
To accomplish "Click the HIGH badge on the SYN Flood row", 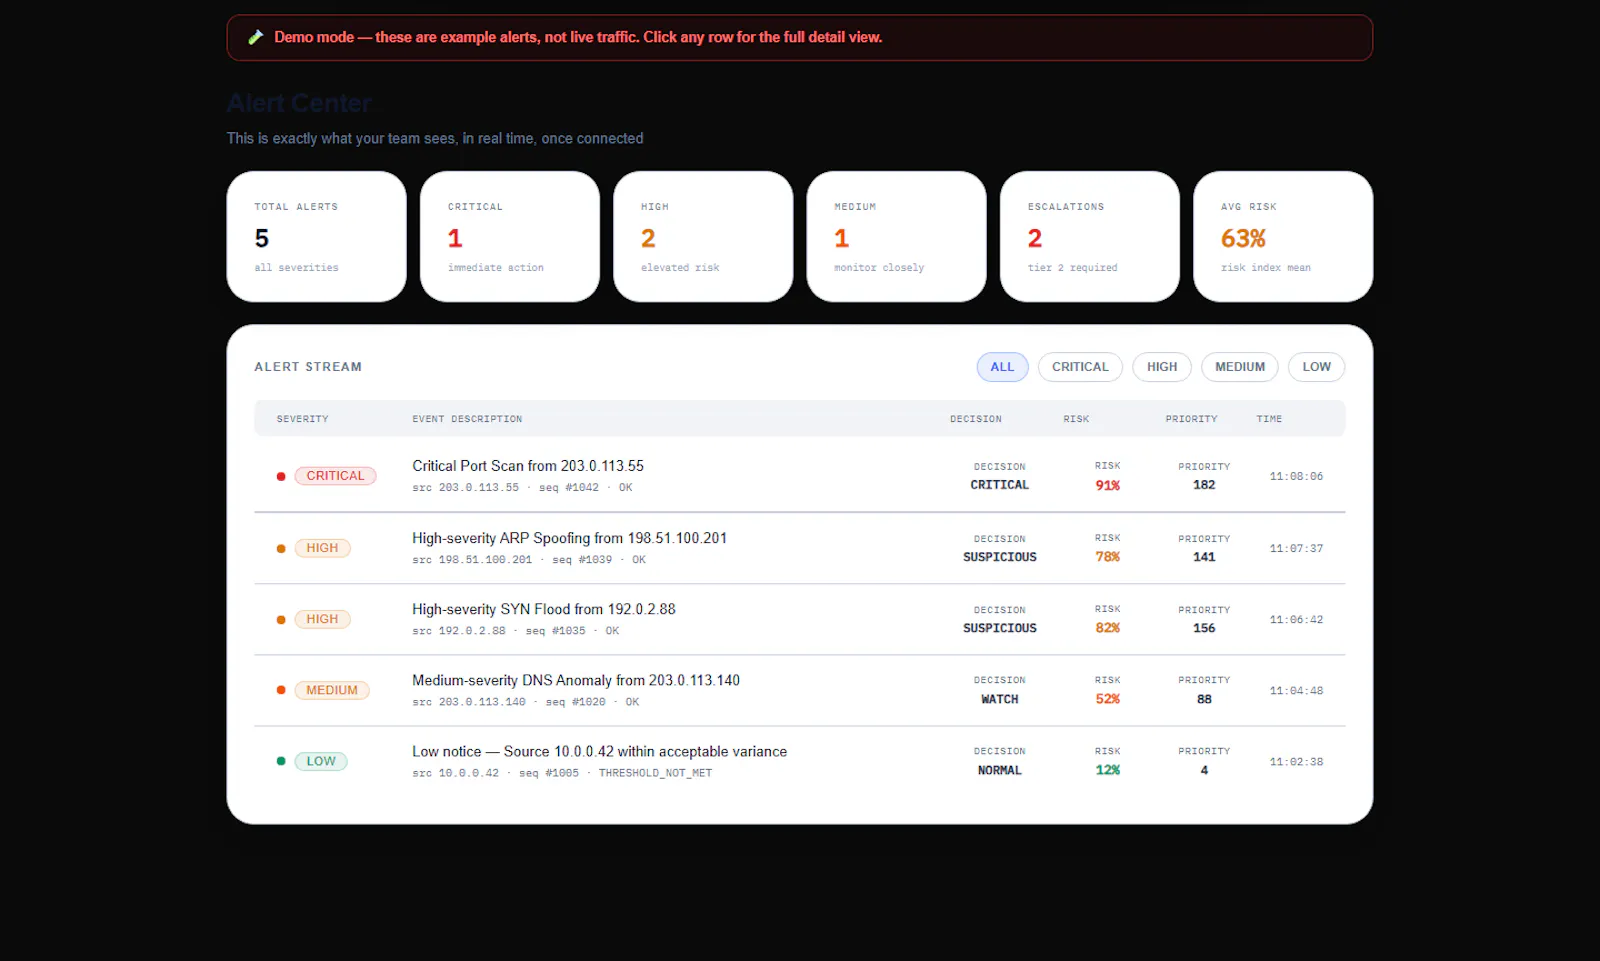I will (x=322, y=619).
